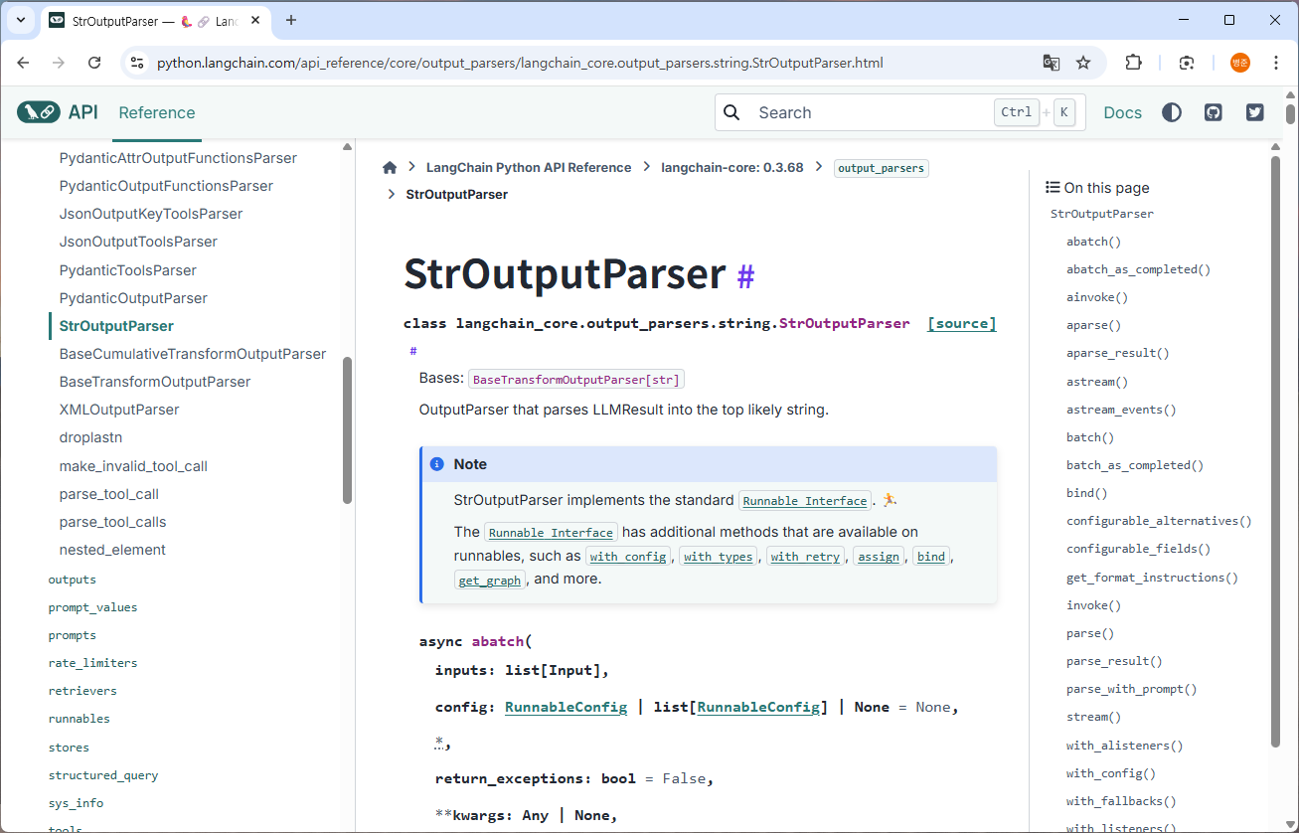Click the address bar URL
The width and height of the screenshot is (1299, 833).
point(520,62)
